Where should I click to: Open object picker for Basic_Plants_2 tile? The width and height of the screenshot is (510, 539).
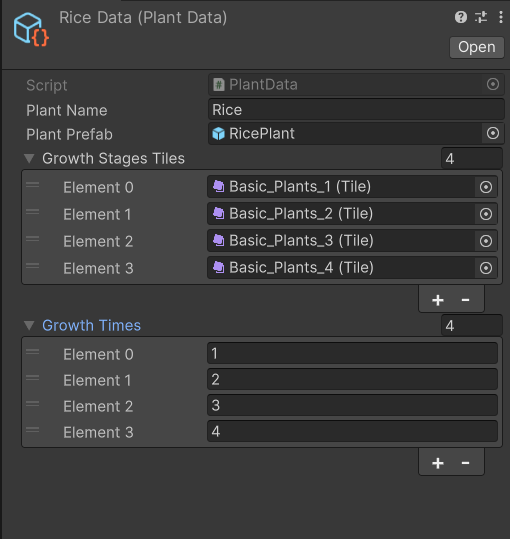point(486,214)
